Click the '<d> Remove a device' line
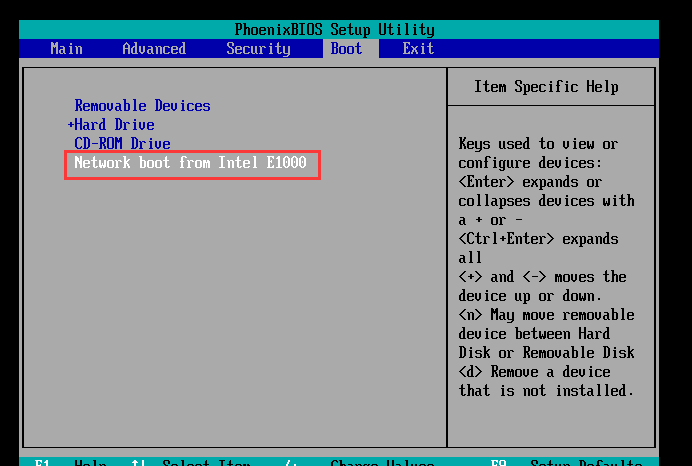Viewport: 692px width, 466px height. click(x=534, y=372)
